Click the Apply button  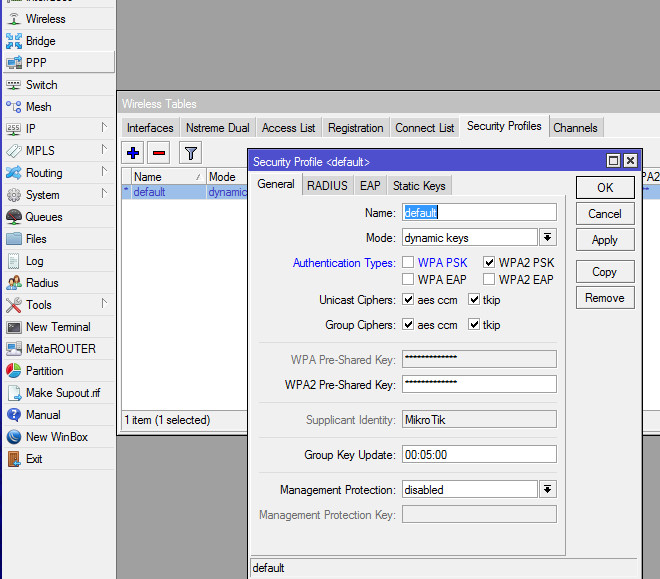605,240
